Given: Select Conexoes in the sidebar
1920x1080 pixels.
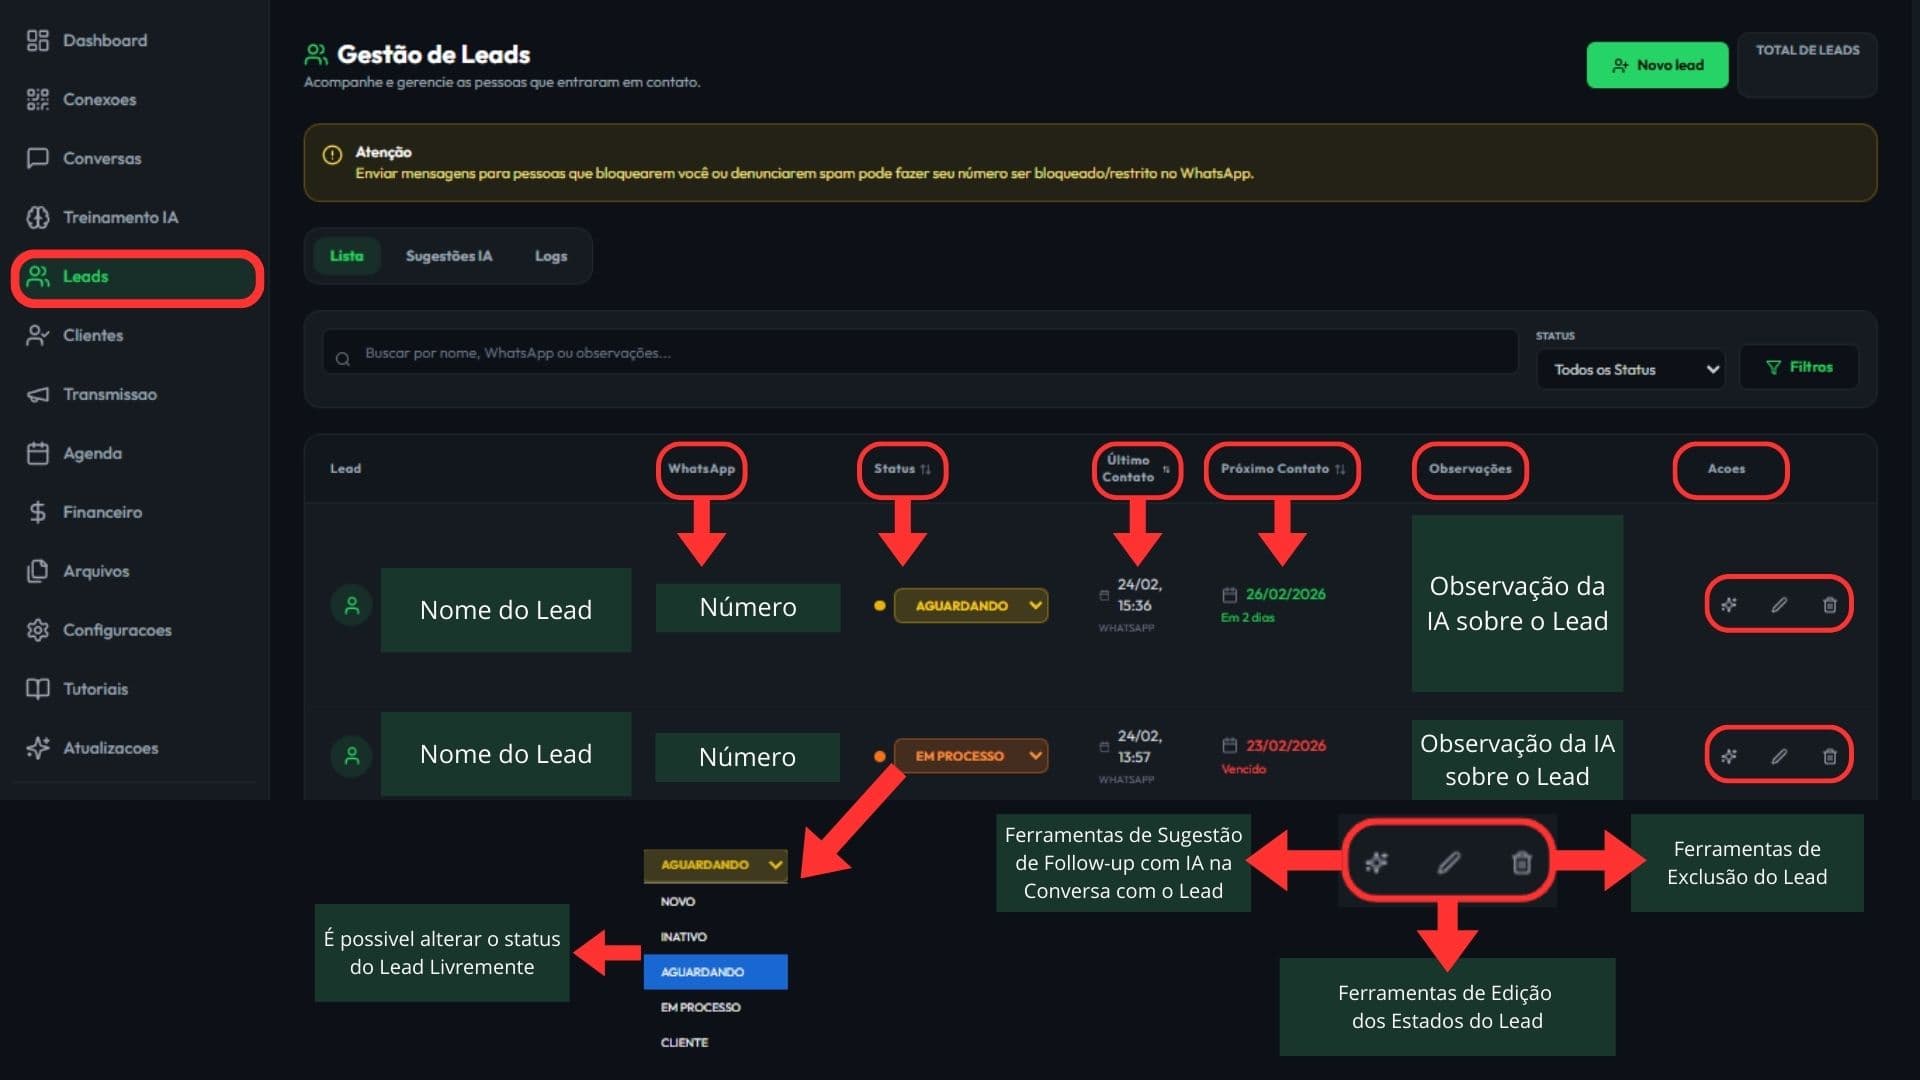Looking at the screenshot, I should pyautogui.click(x=99, y=99).
